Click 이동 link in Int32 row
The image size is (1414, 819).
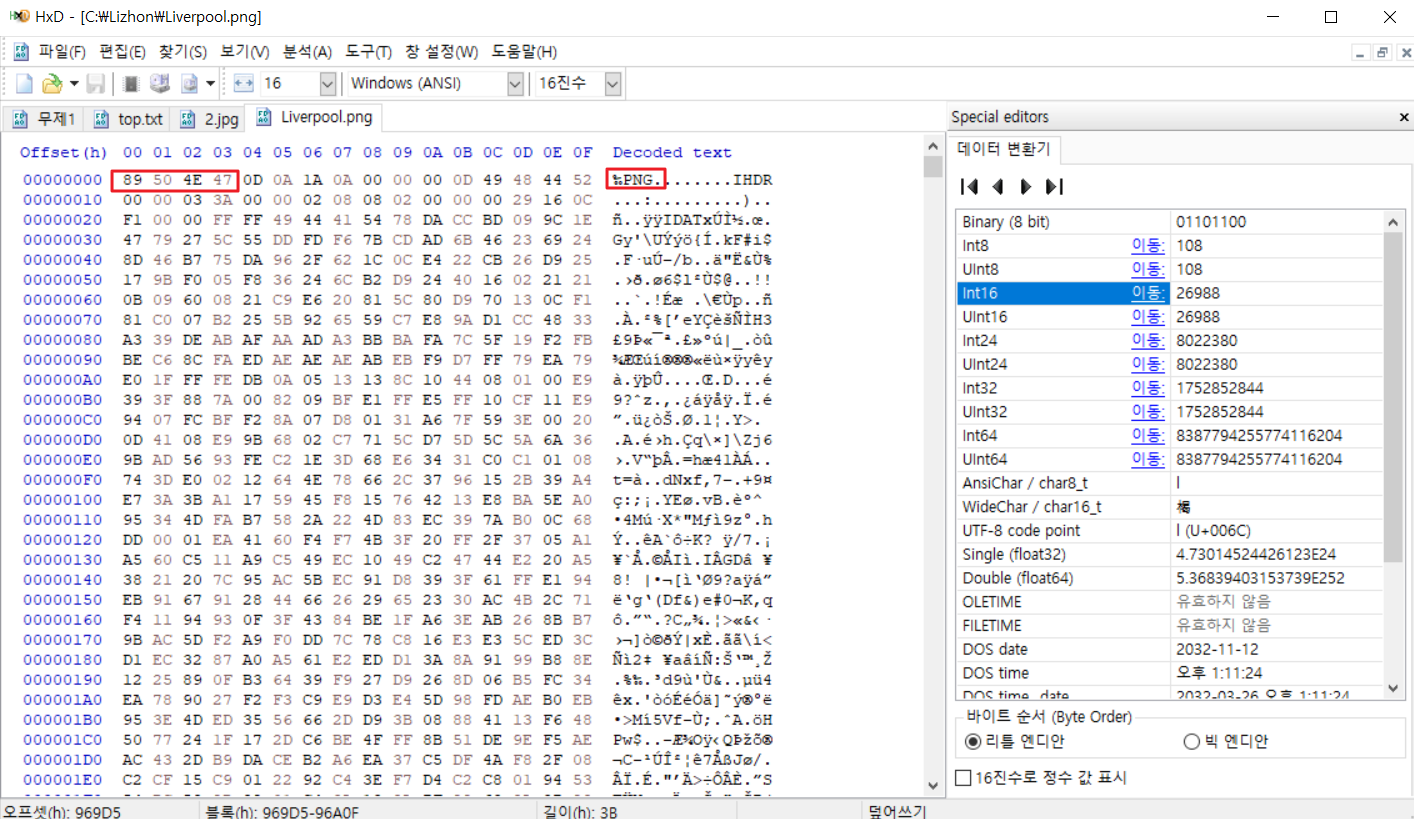(1148, 388)
